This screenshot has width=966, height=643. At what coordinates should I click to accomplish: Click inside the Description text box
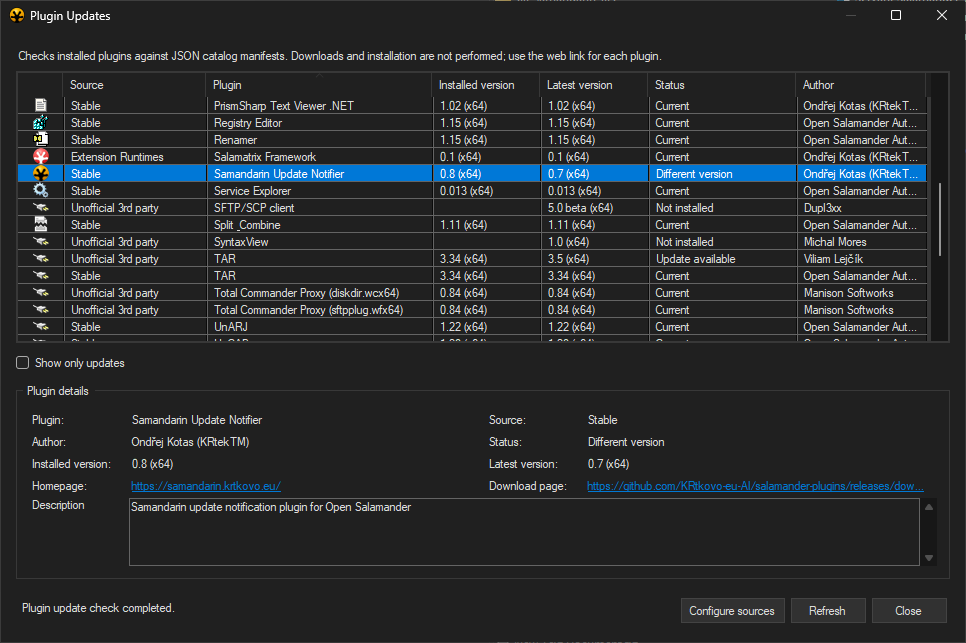[524, 532]
